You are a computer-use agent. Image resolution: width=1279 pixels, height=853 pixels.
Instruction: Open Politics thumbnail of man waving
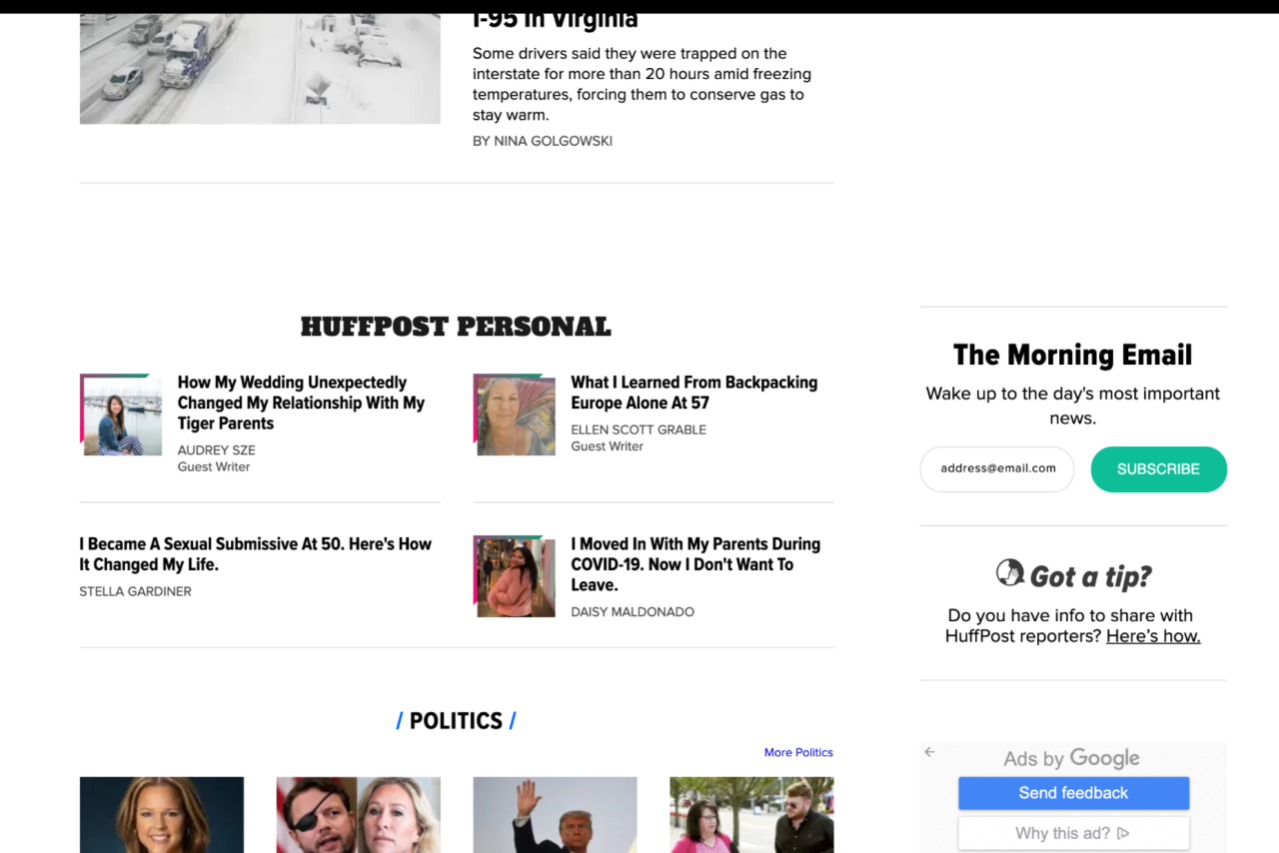(555, 815)
